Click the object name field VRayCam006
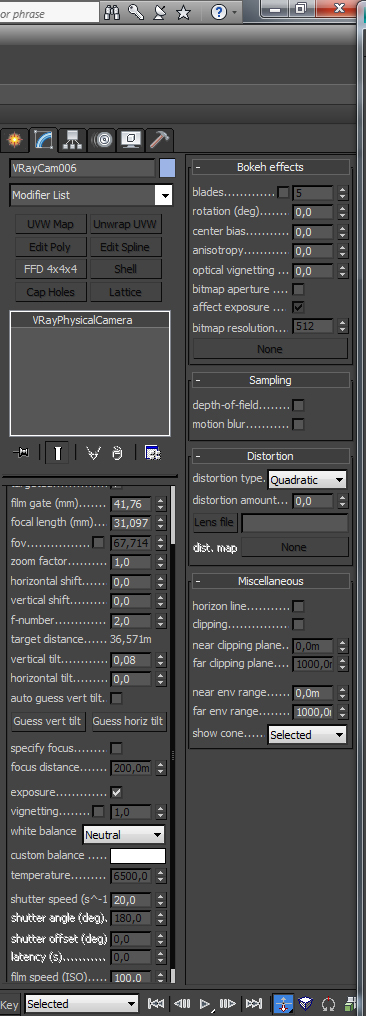 click(82, 168)
